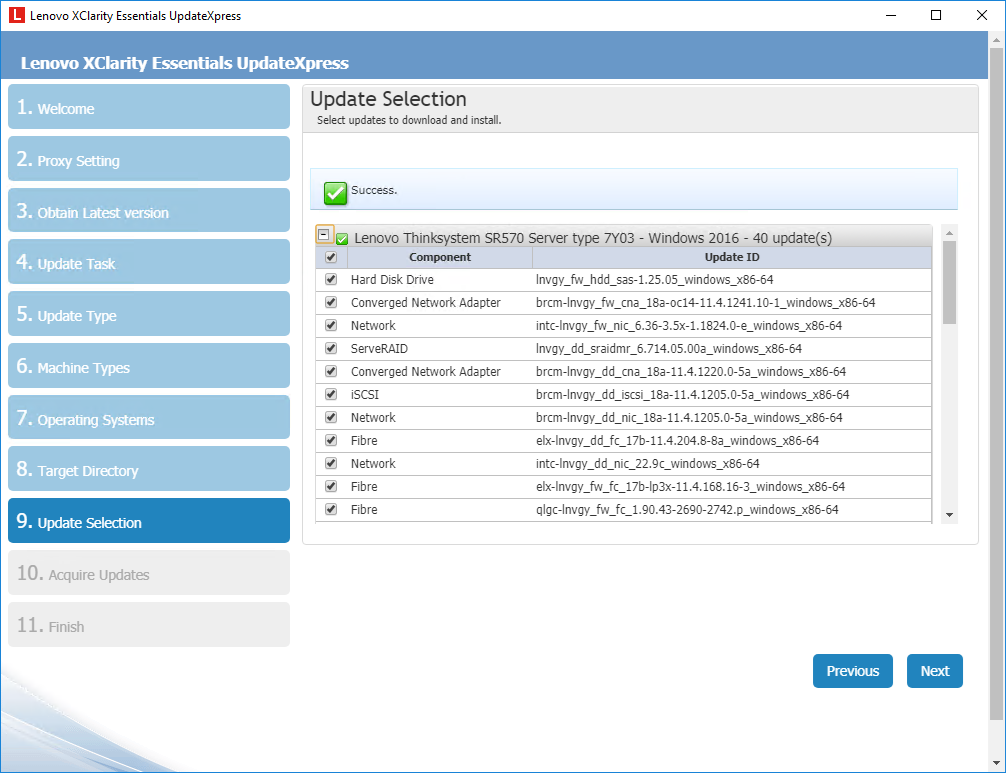The height and width of the screenshot is (773, 1006).
Task: Click the iSCSI component name
Action: (x=364, y=395)
